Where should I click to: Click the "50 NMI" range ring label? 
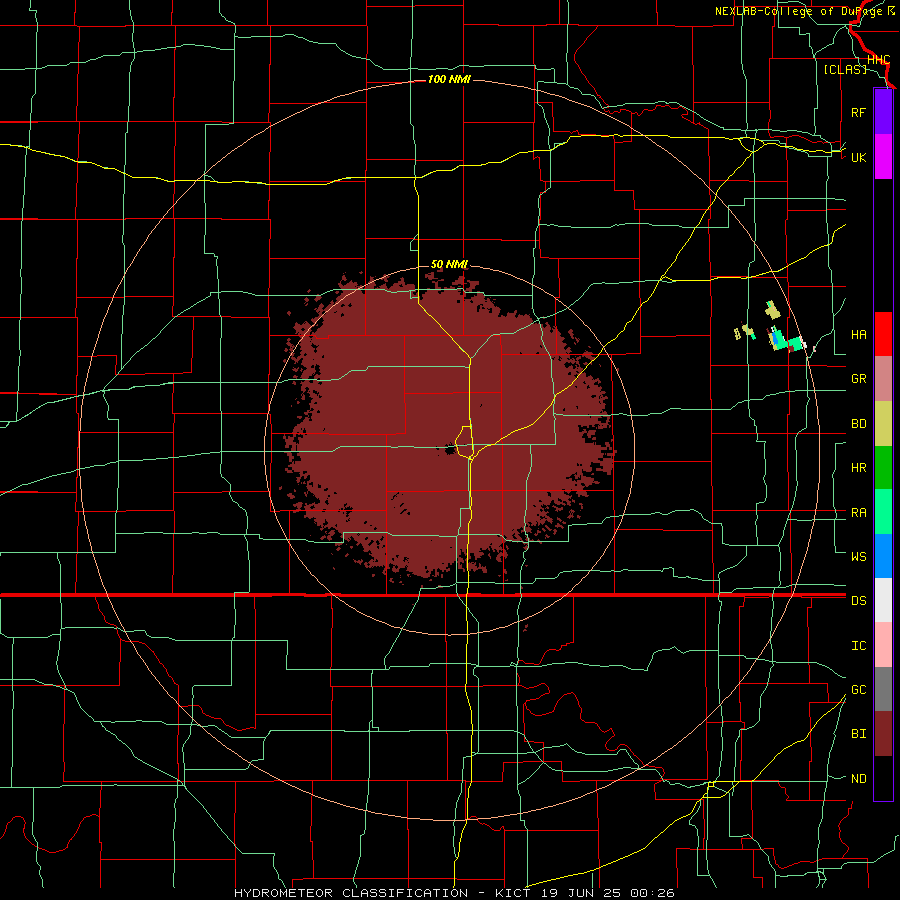[x=449, y=265]
